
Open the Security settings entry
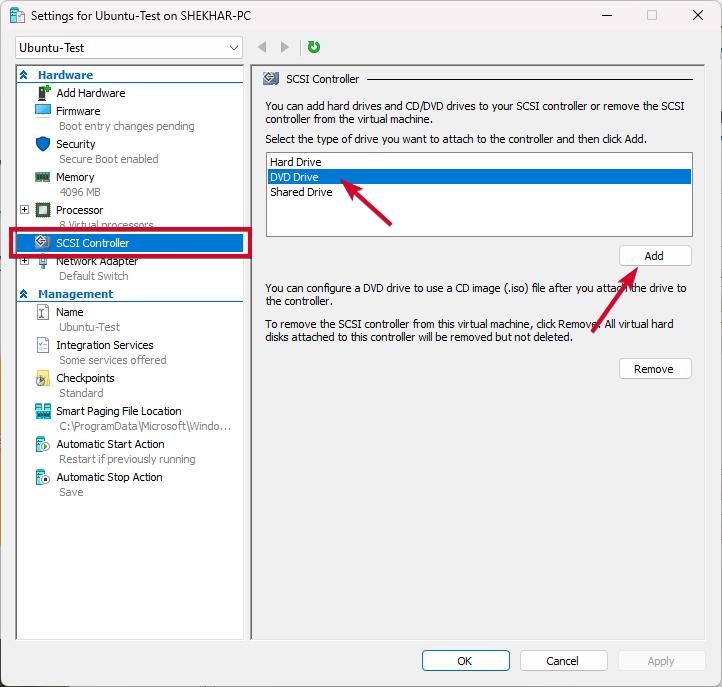[76, 144]
